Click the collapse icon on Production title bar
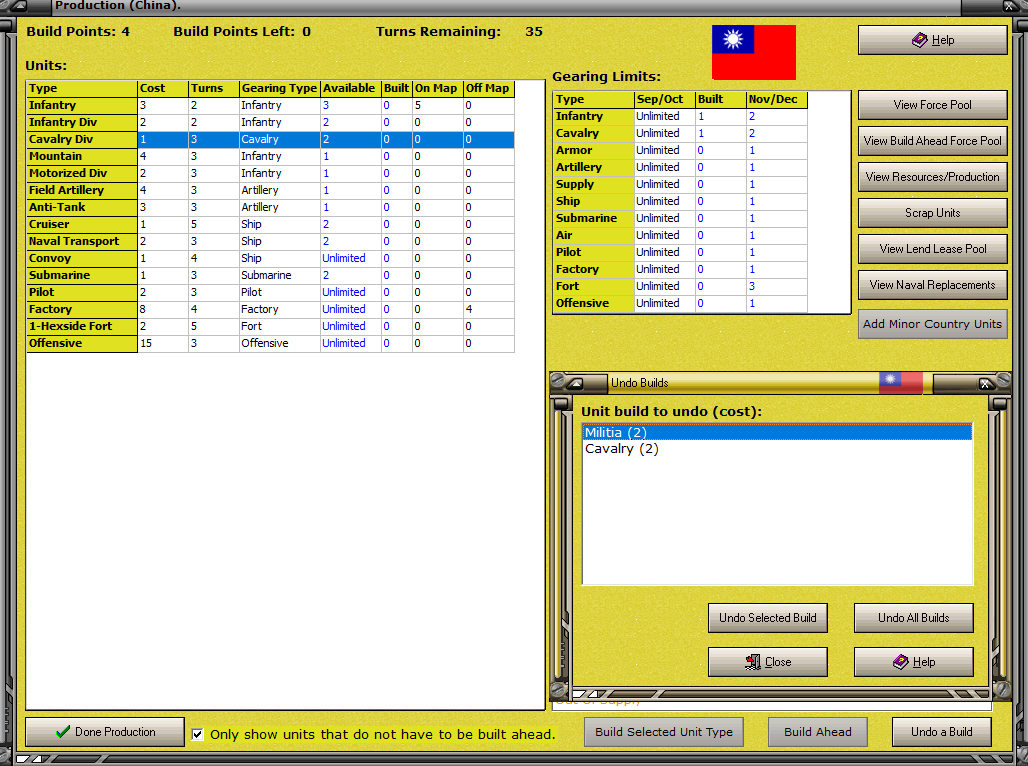The height and width of the screenshot is (766, 1028). (x=18, y=6)
